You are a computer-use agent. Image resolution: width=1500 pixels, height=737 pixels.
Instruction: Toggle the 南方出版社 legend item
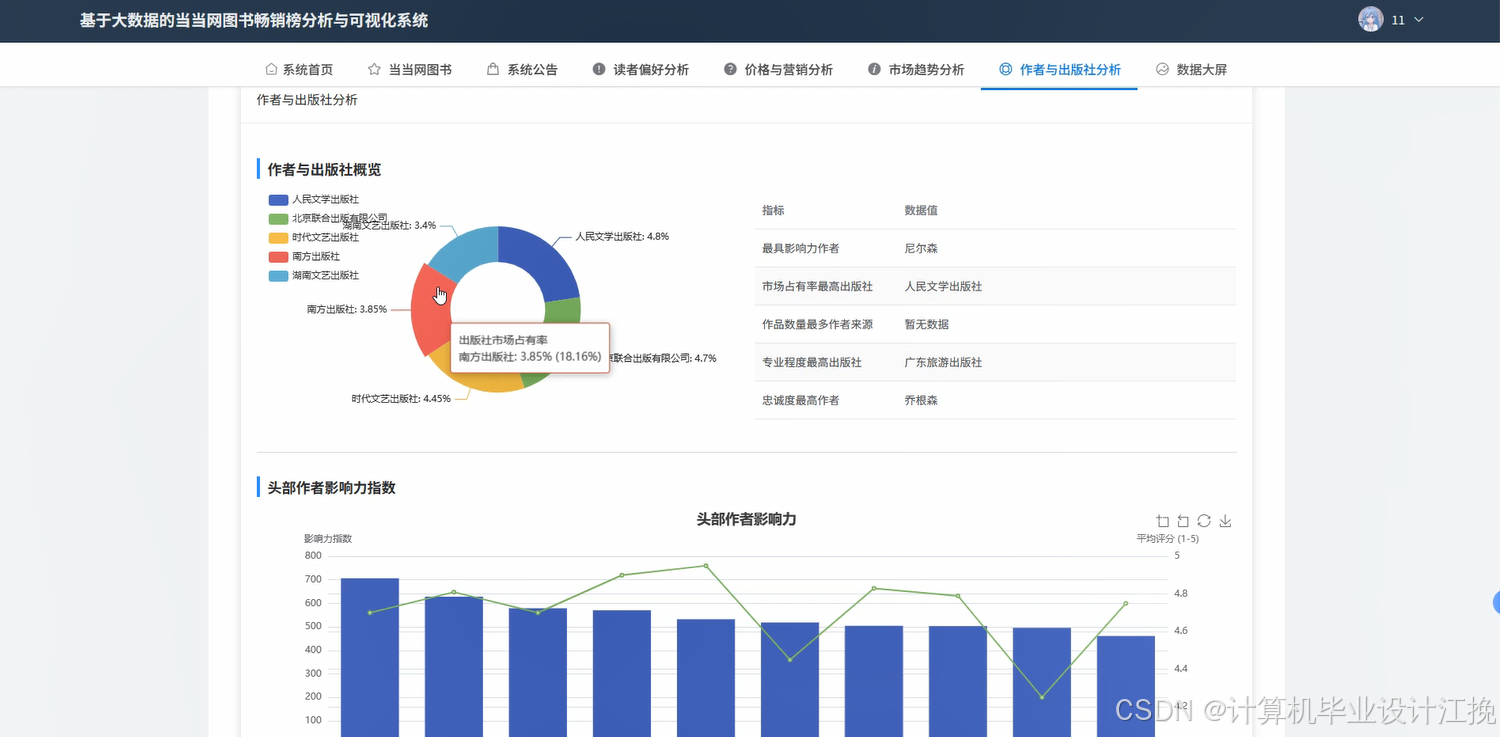point(304,256)
